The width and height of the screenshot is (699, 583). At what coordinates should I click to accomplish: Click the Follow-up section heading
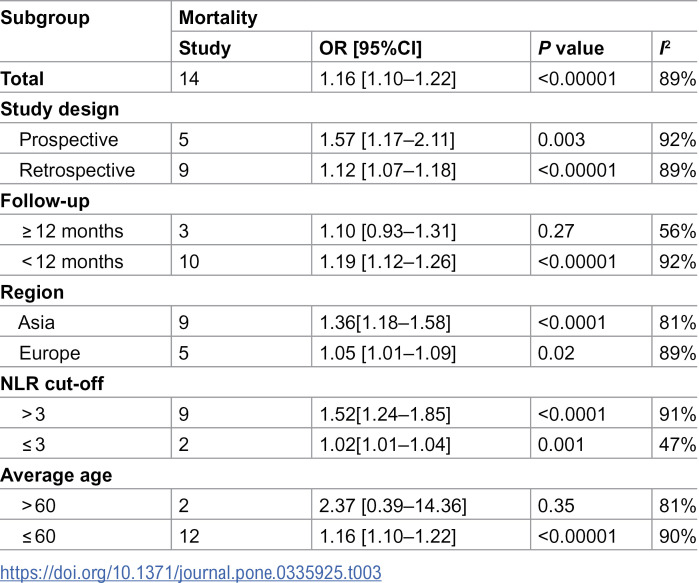pyautogui.click(x=45, y=201)
